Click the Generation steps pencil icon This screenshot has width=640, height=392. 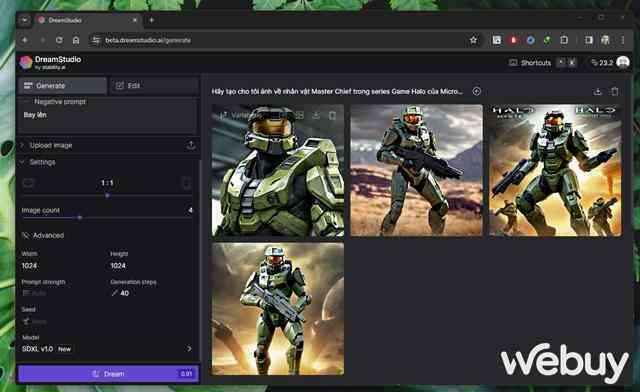pyautogui.click(x=114, y=293)
